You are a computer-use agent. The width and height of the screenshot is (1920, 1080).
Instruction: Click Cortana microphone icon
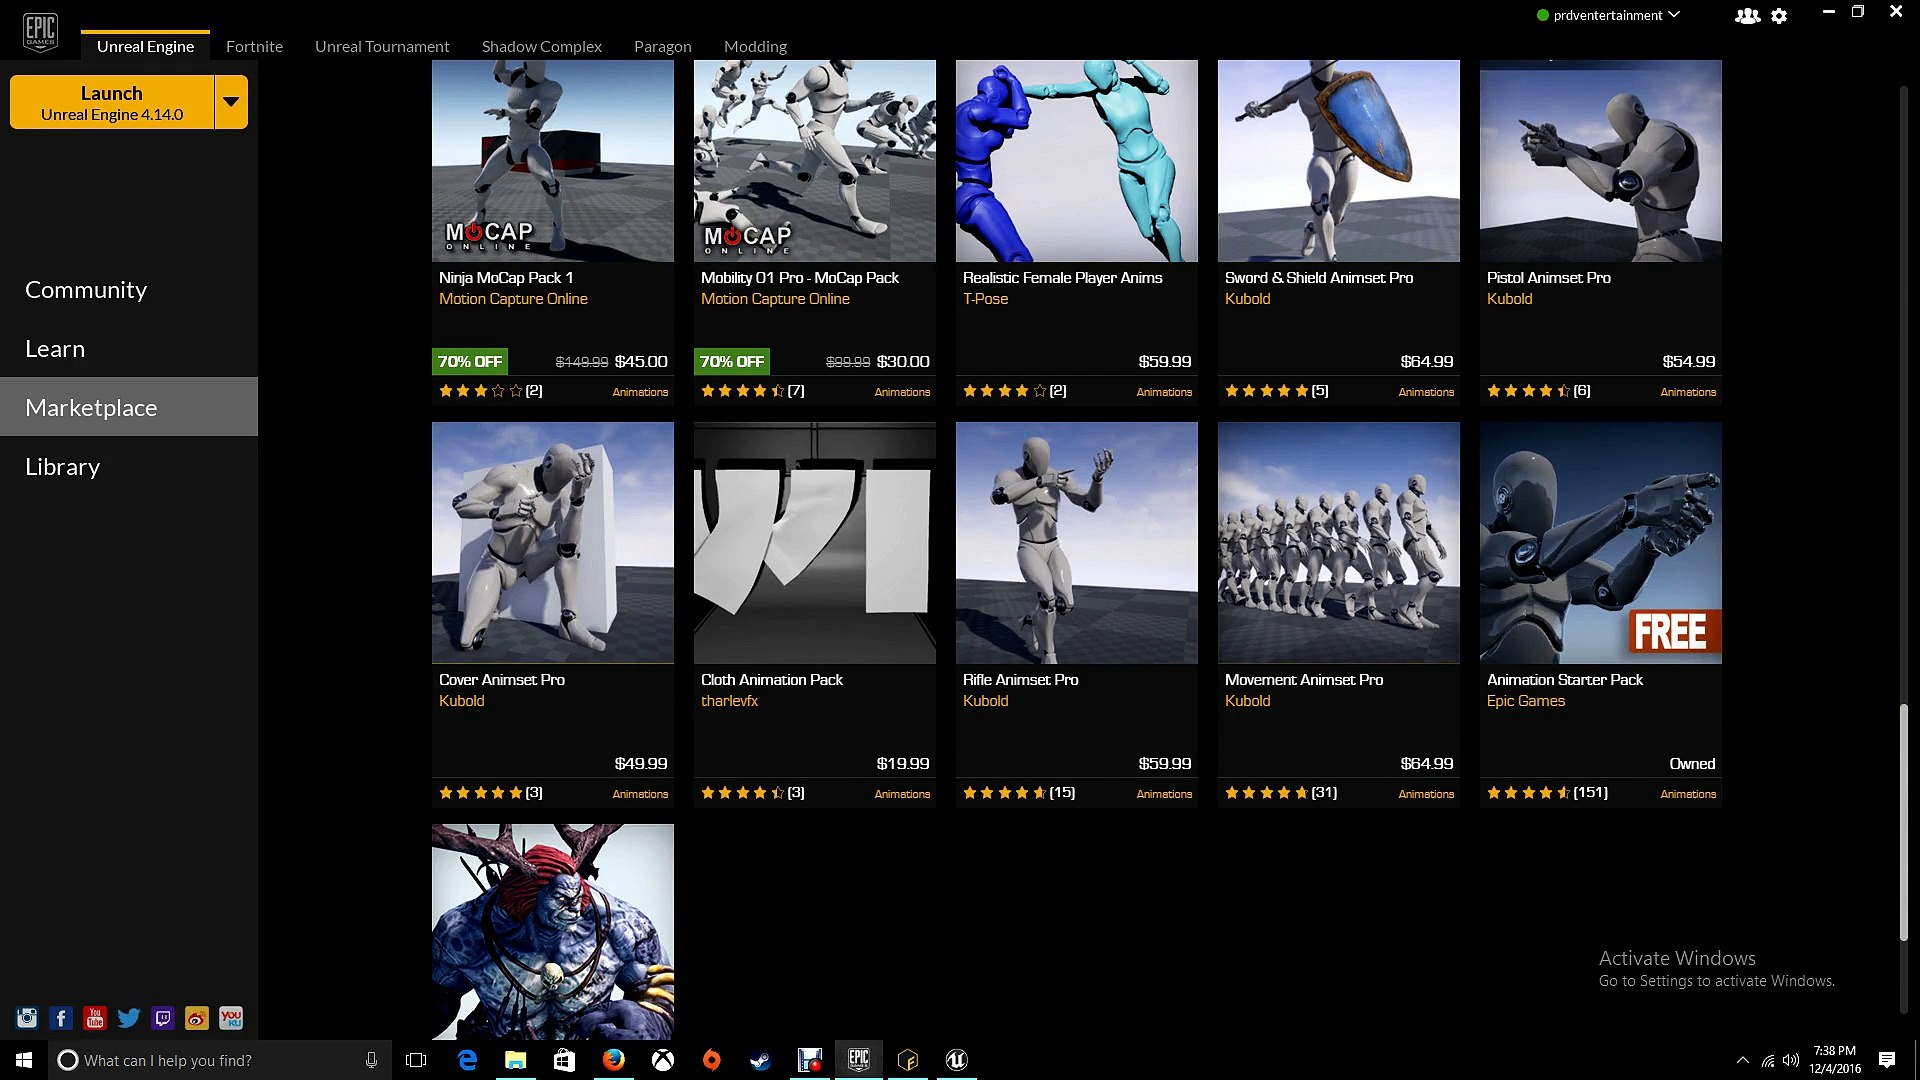click(x=371, y=1060)
